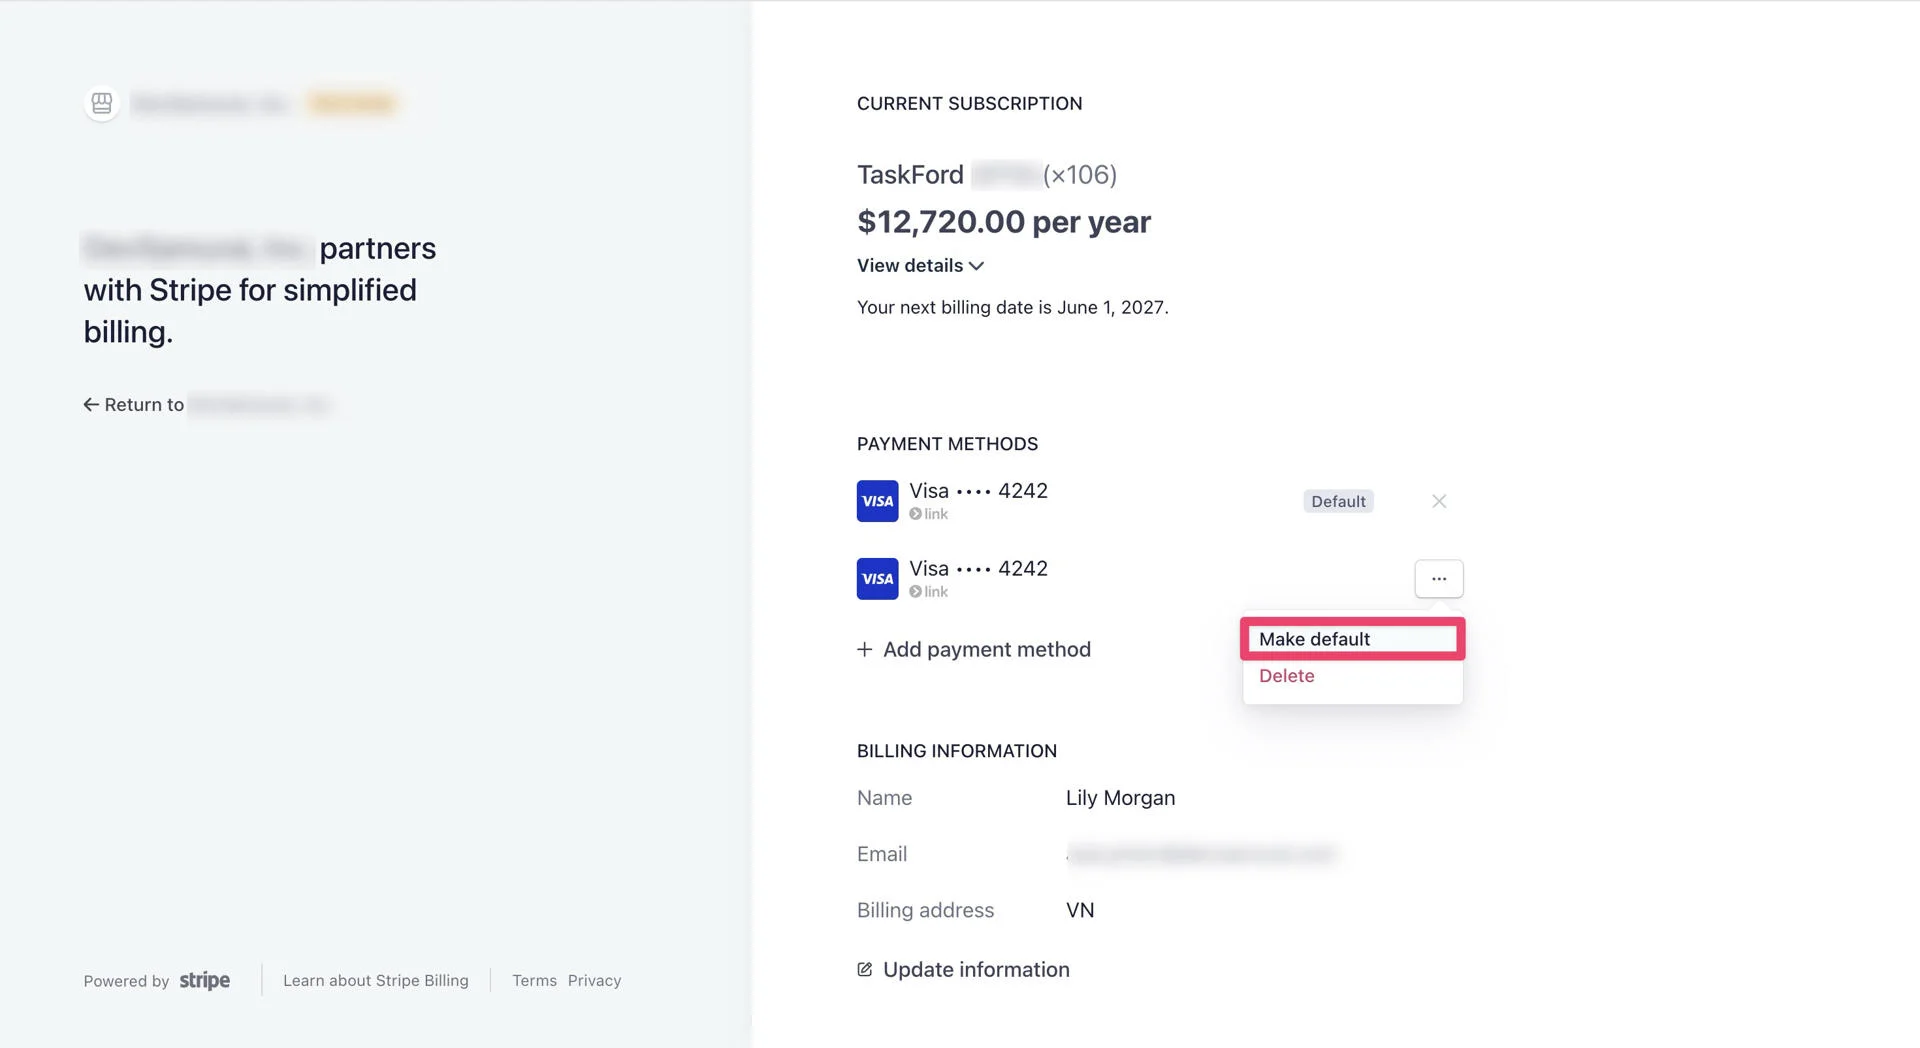Click Update information
The height and width of the screenshot is (1048, 1920).
click(x=963, y=969)
